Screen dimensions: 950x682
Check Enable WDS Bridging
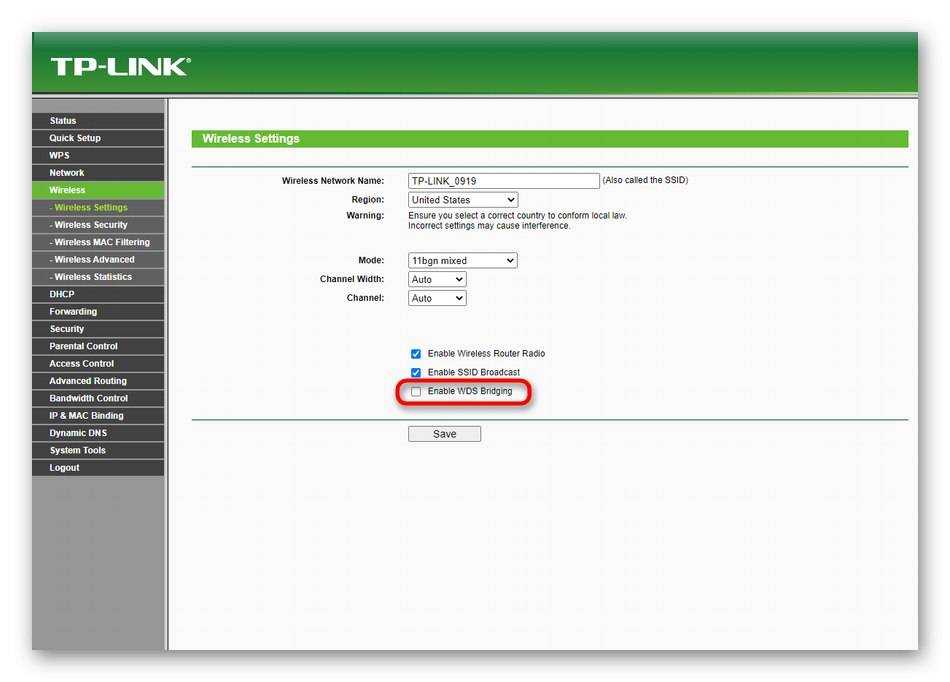[416, 392]
